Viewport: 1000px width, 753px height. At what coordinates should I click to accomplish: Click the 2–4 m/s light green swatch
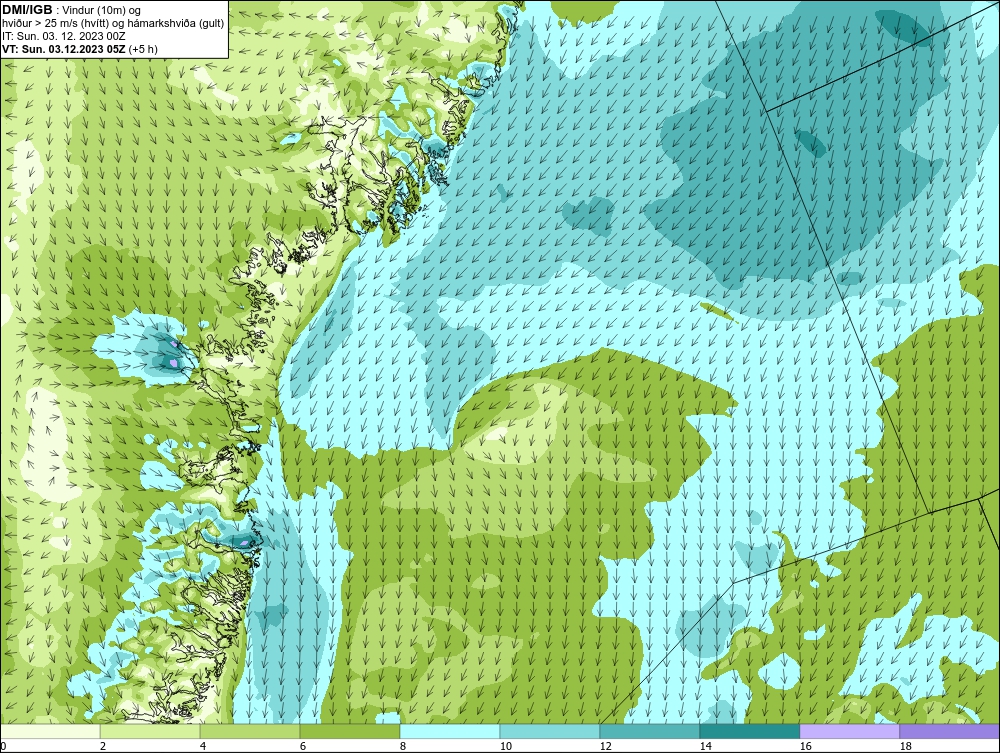pos(150,731)
